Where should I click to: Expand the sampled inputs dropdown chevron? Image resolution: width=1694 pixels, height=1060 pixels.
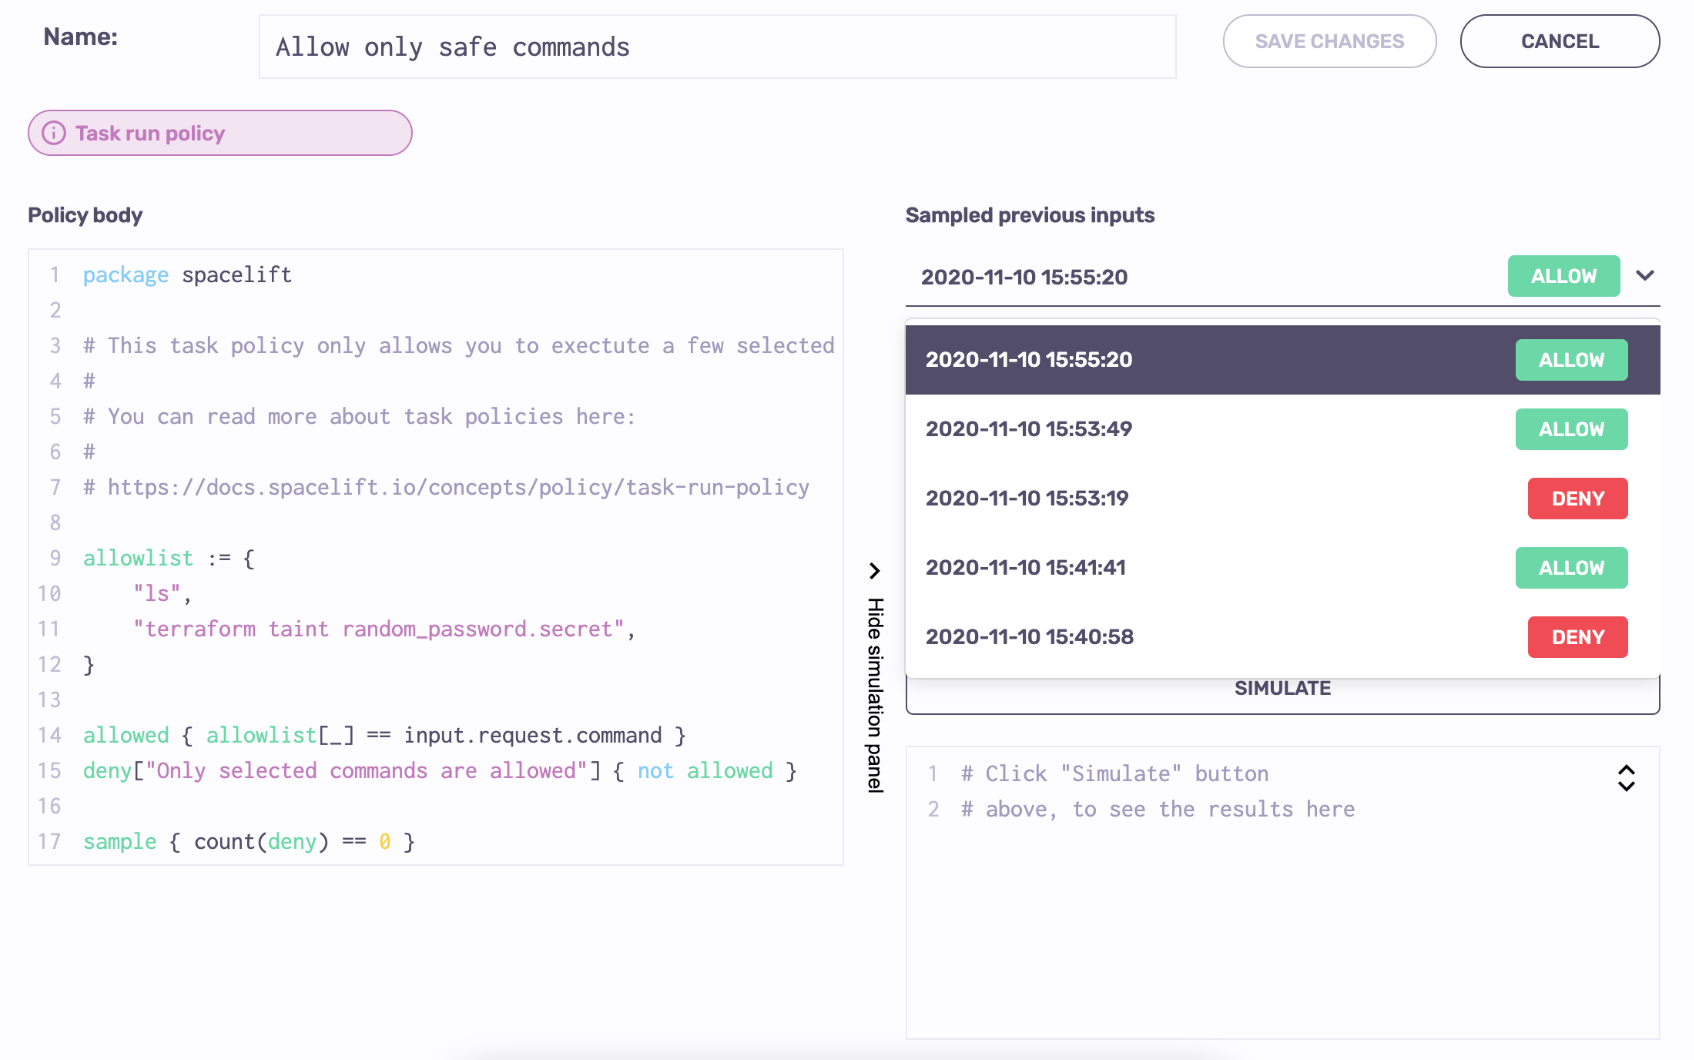click(1645, 276)
